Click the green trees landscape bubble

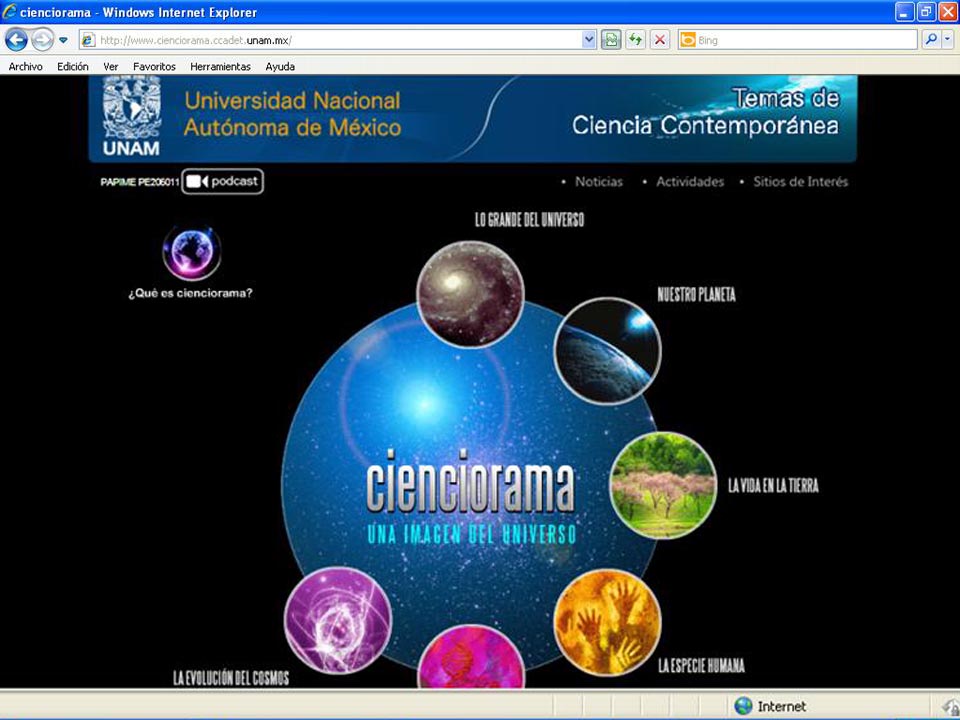point(663,486)
